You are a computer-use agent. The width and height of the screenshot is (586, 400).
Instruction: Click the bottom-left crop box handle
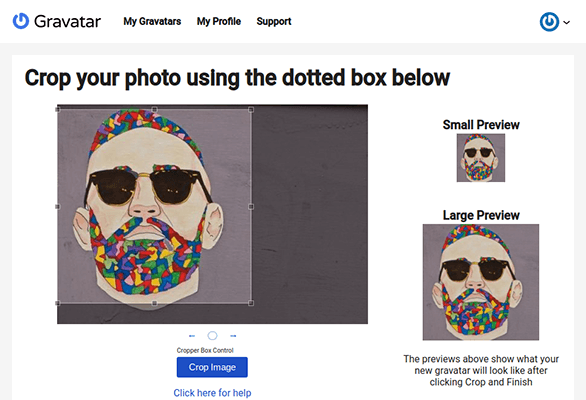pyautogui.click(x=58, y=303)
